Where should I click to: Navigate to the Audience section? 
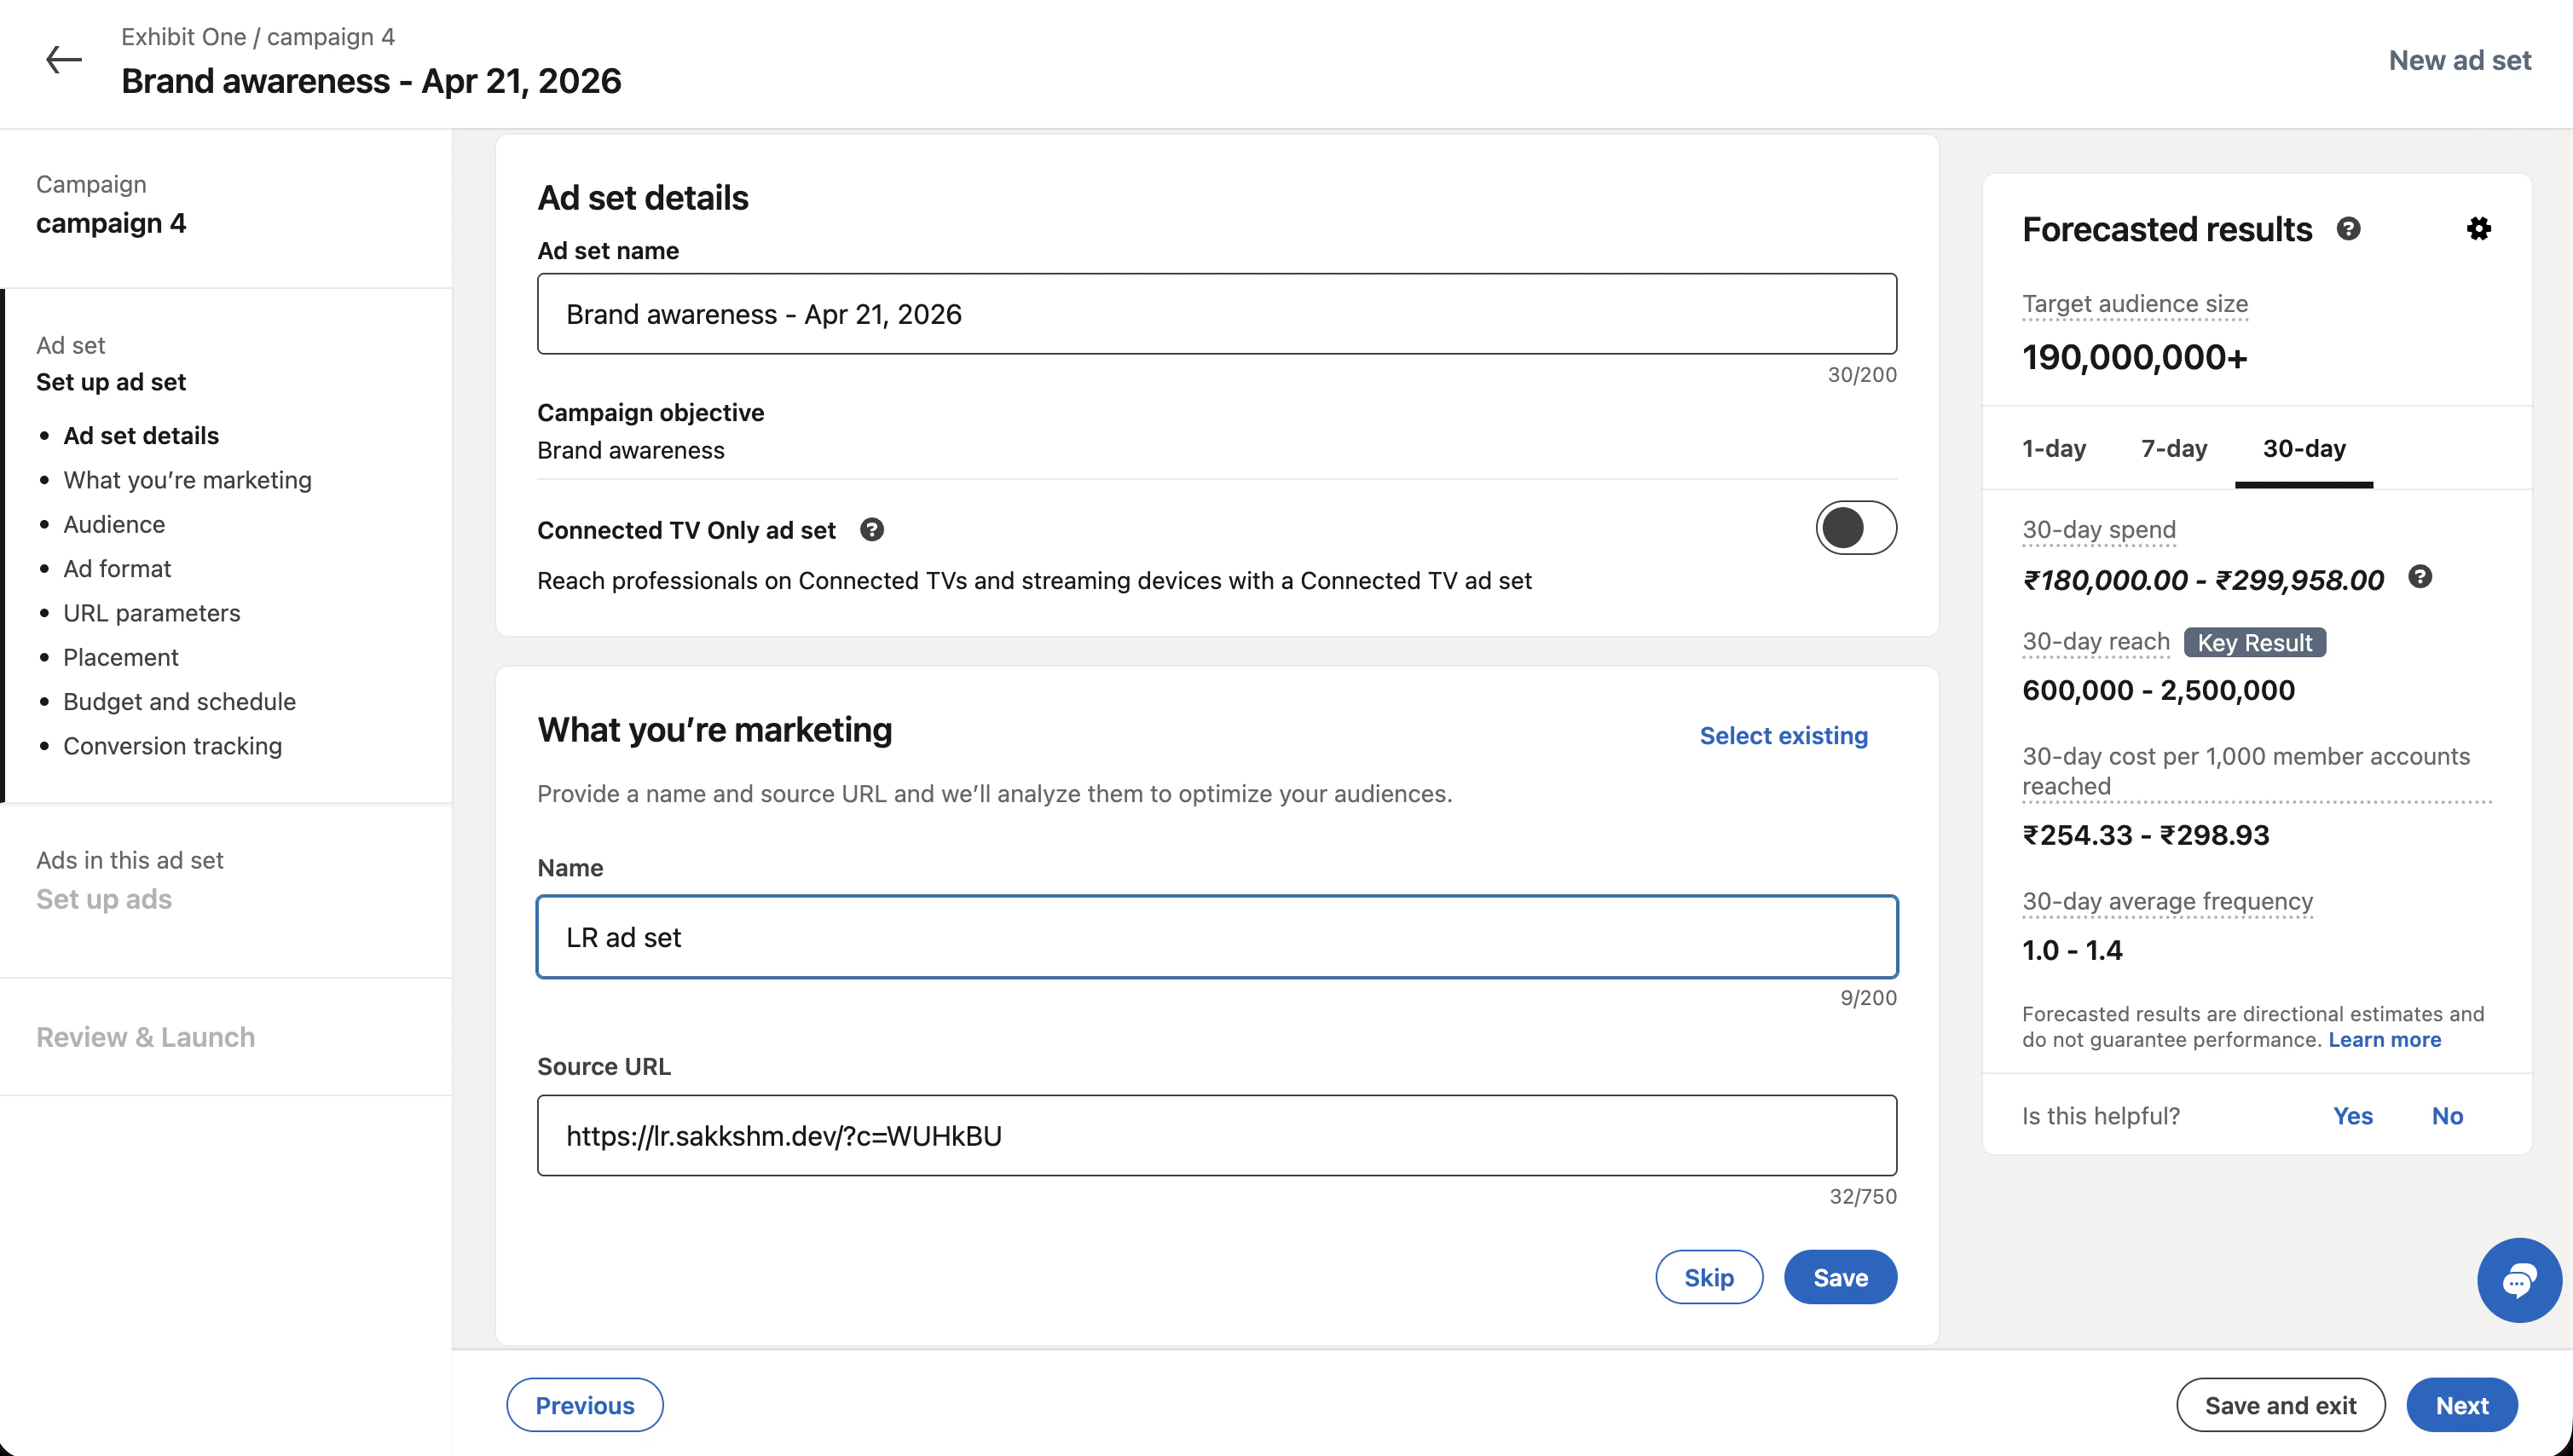coord(113,524)
